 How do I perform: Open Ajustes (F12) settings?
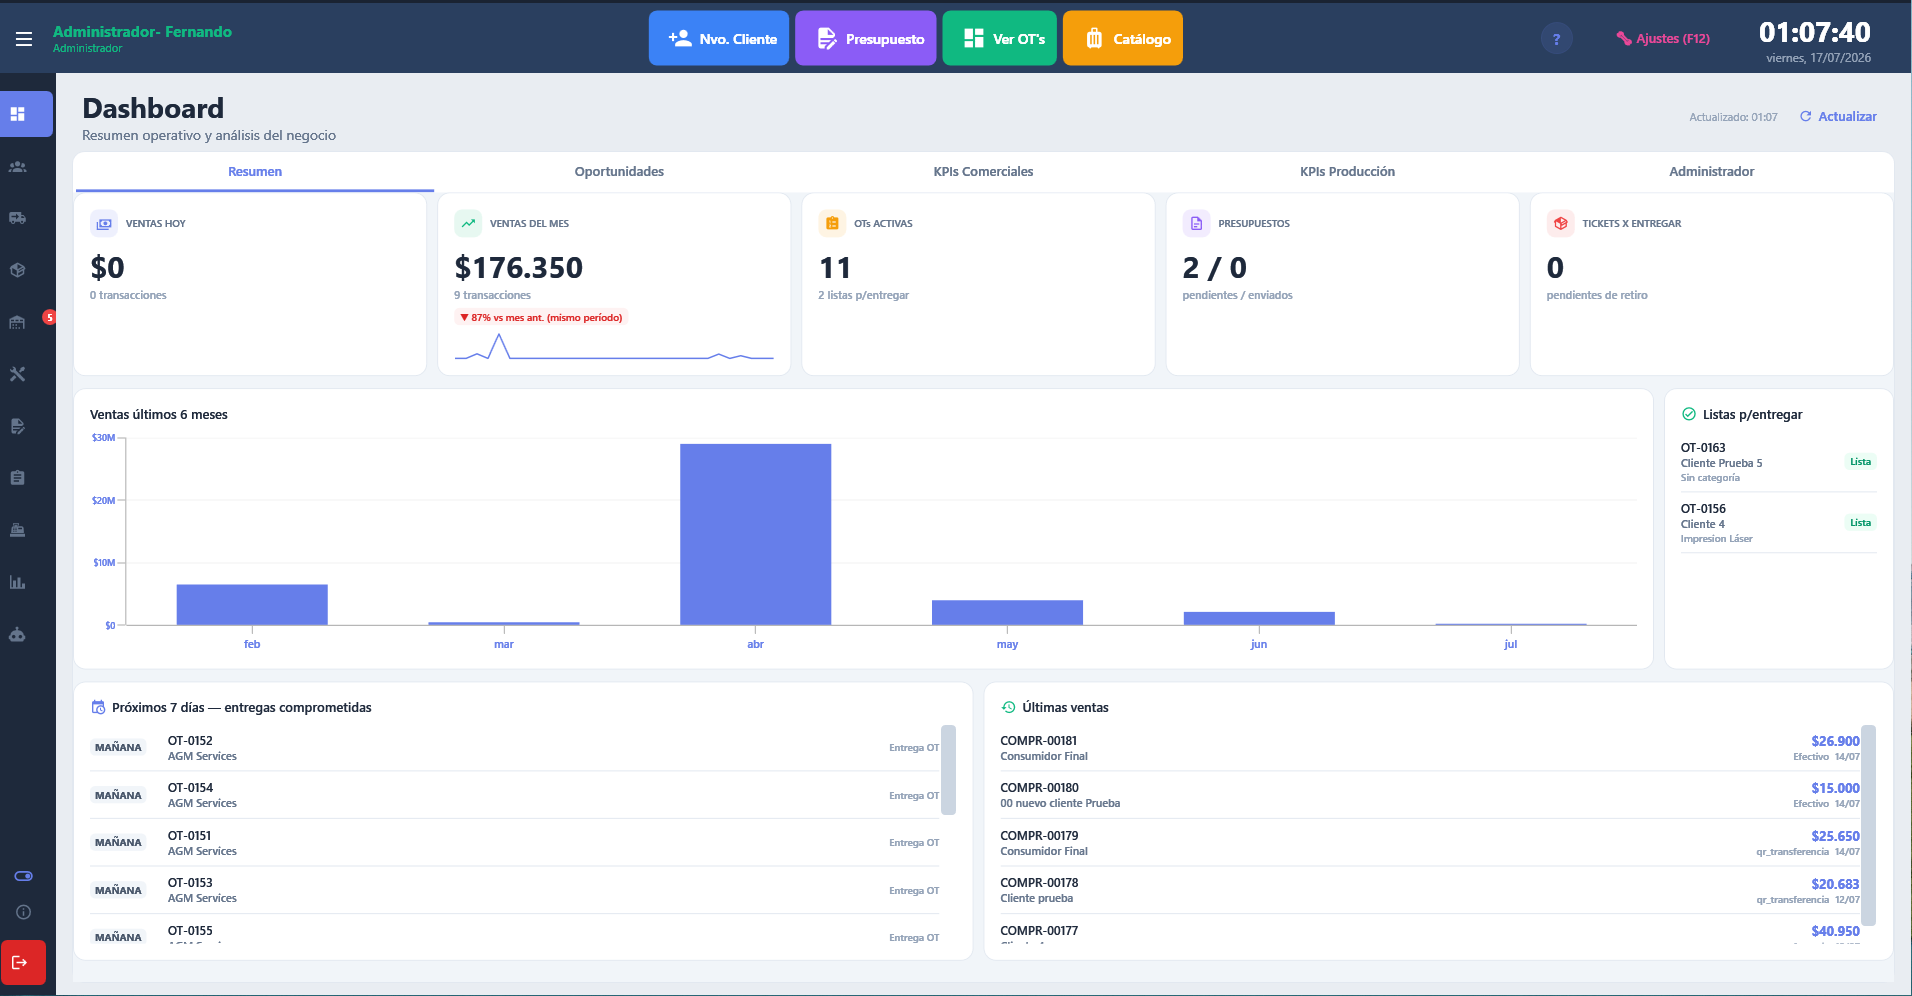(1663, 39)
